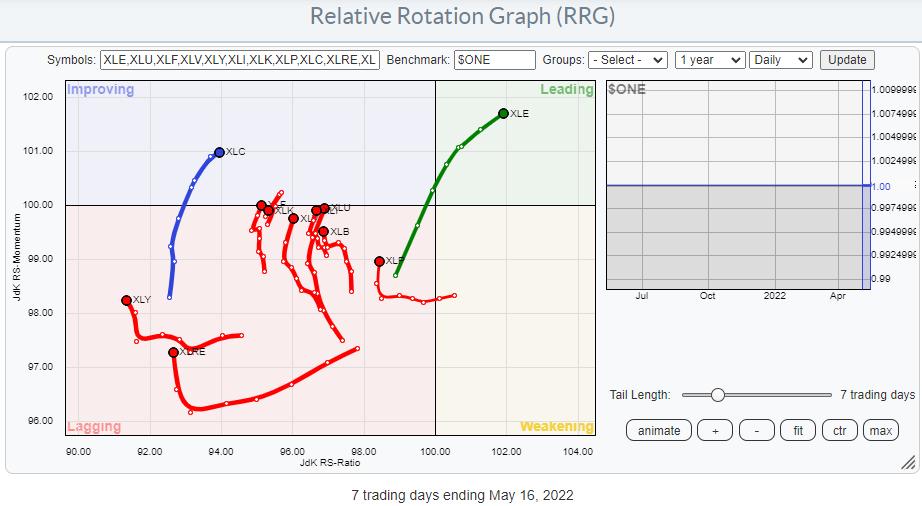Click the XLRE data point marker
The image size is (922, 506).
coord(173,352)
